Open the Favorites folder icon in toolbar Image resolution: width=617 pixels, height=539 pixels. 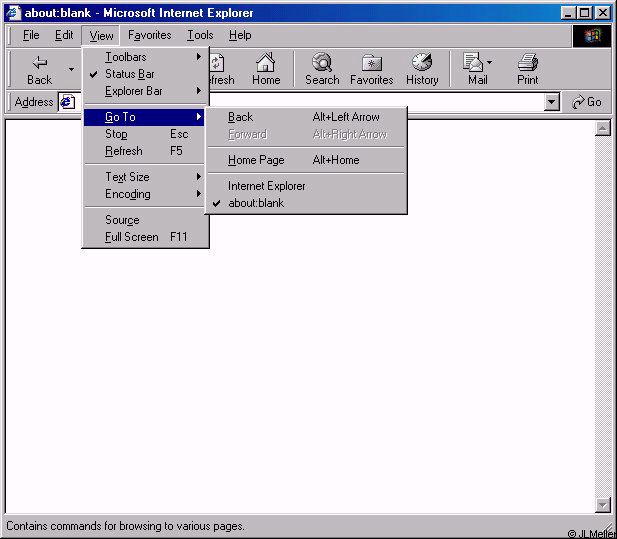tap(371, 63)
